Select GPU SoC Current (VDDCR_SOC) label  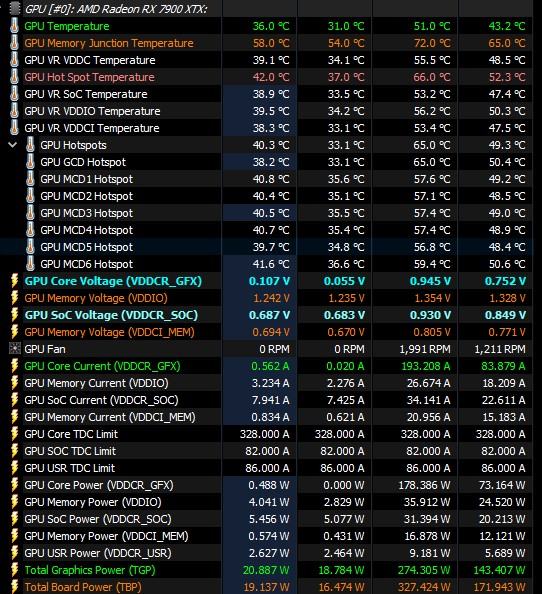click(101, 400)
